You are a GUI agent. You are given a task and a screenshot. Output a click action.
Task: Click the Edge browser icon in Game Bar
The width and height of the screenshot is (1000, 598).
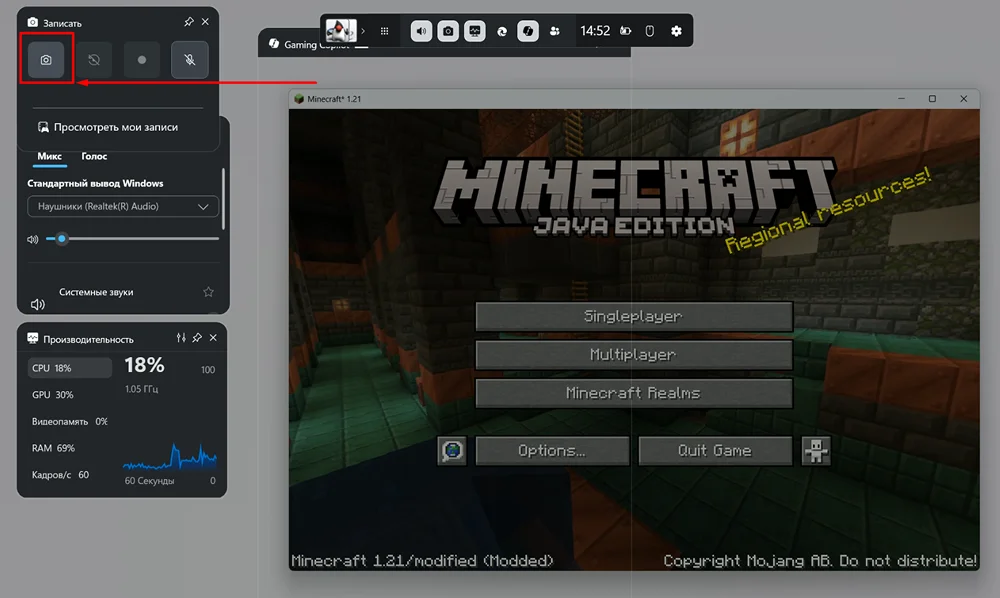tap(502, 31)
